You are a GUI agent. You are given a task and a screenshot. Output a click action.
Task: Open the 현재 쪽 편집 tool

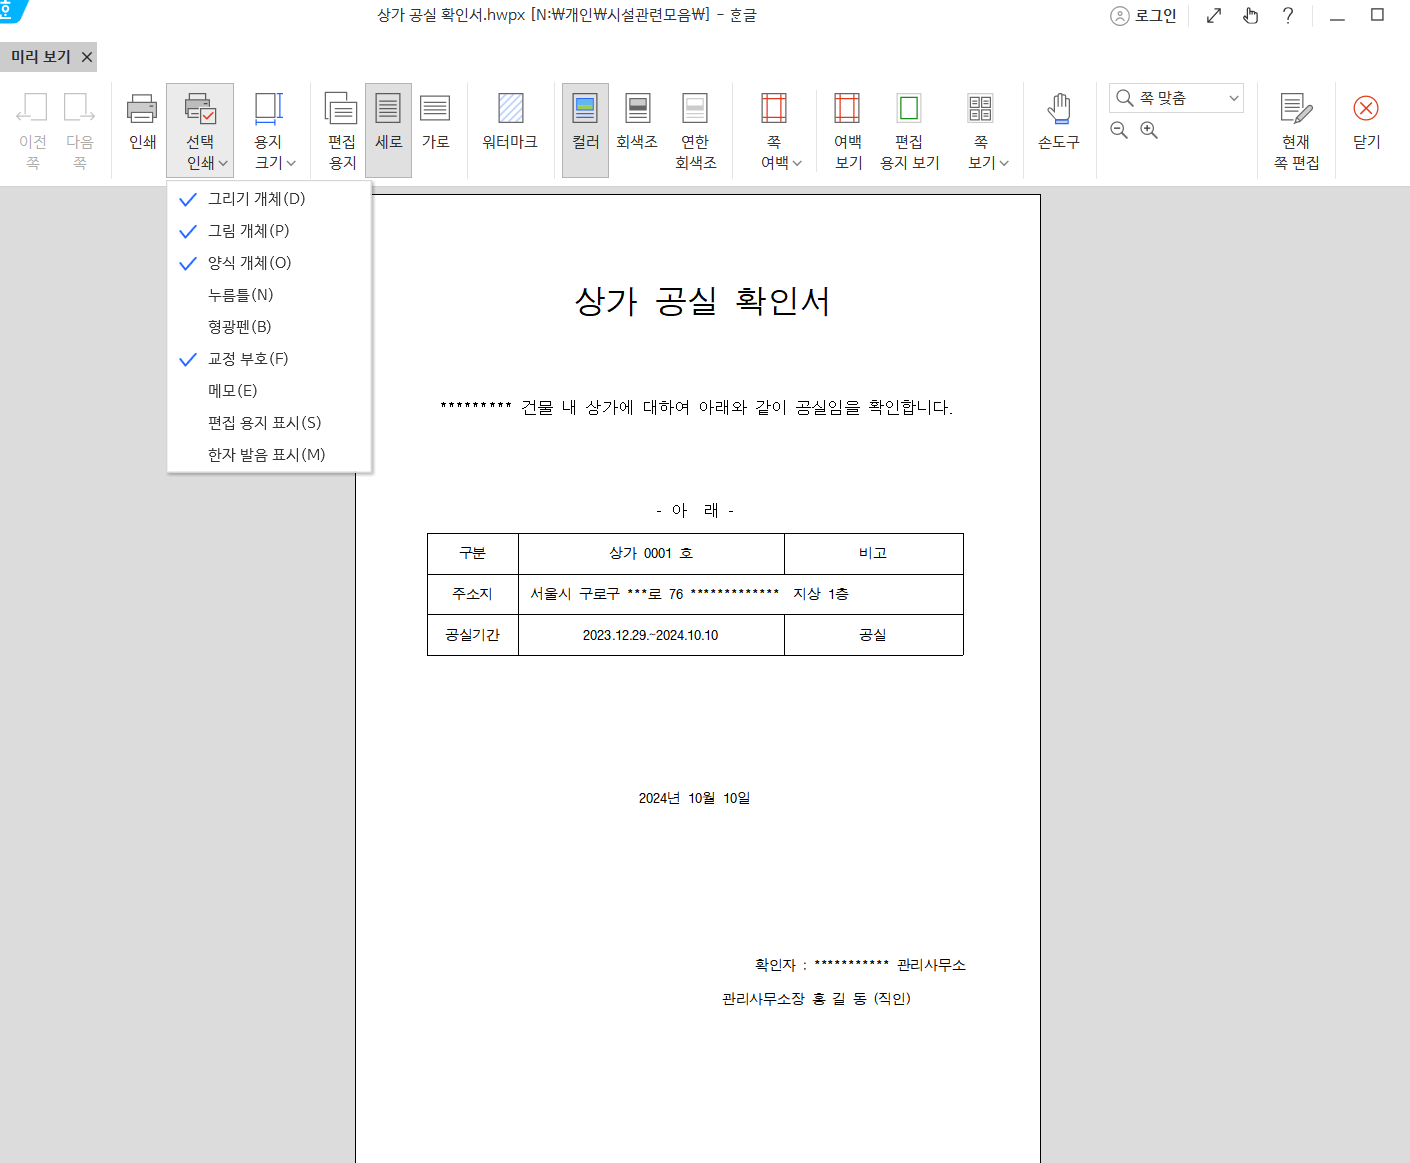coord(1296,128)
